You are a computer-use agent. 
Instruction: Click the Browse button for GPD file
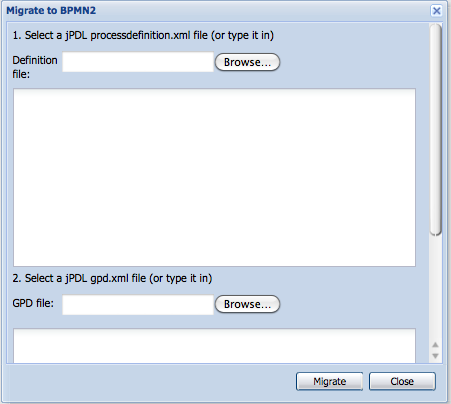[247, 304]
